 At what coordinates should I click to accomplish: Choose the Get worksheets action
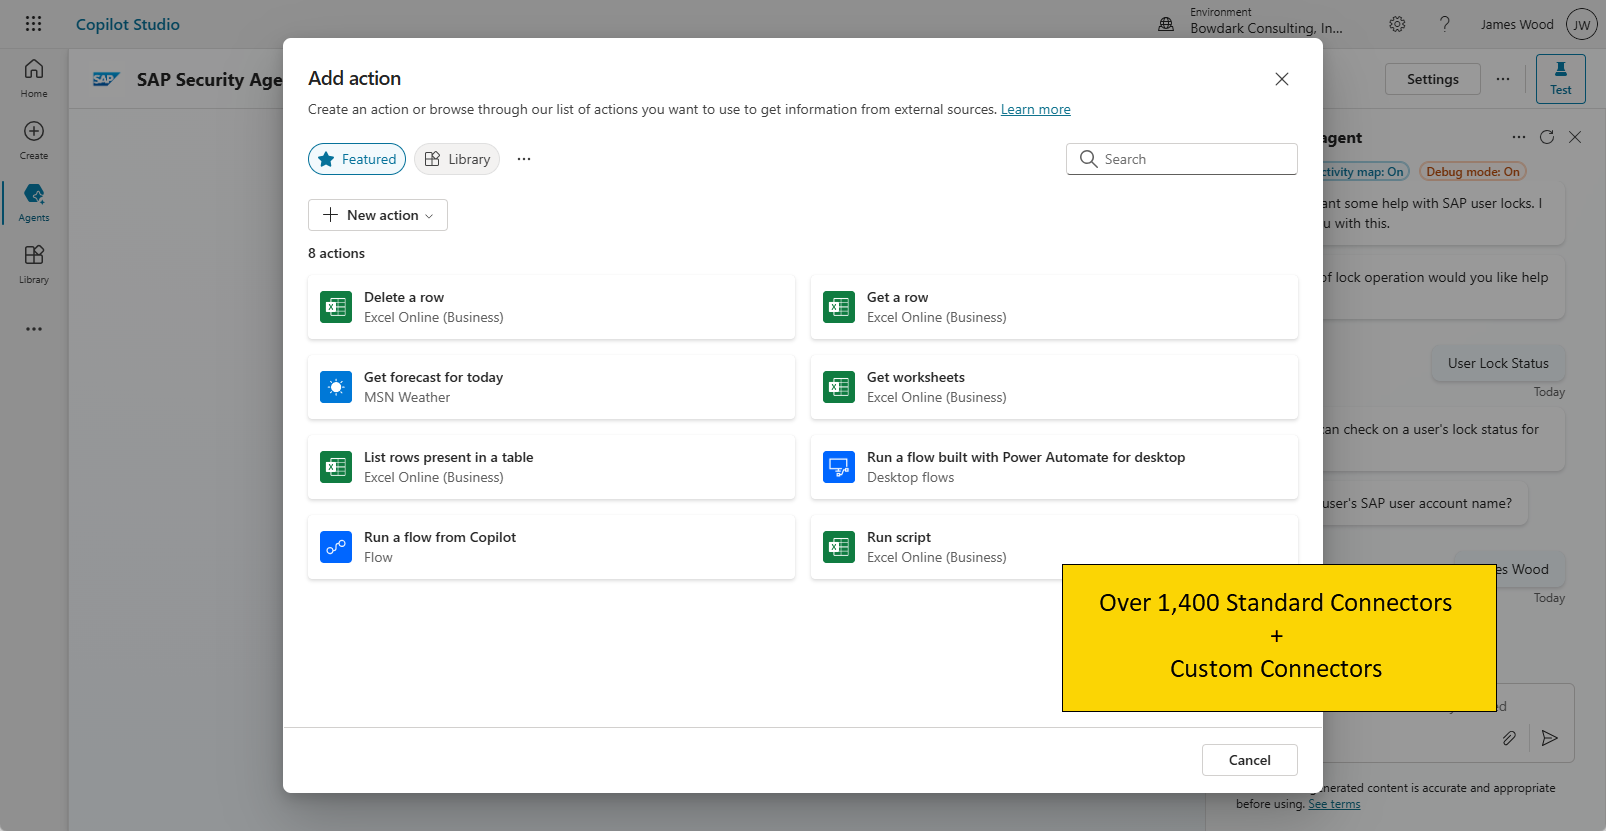(1054, 387)
